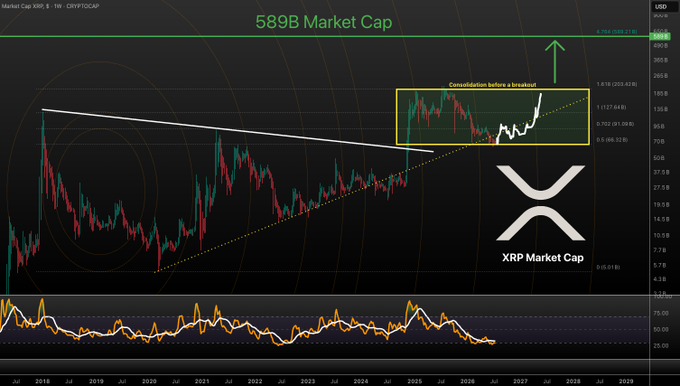
Task: Click 5.7 B on the price axis
Action: tap(660, 265)
